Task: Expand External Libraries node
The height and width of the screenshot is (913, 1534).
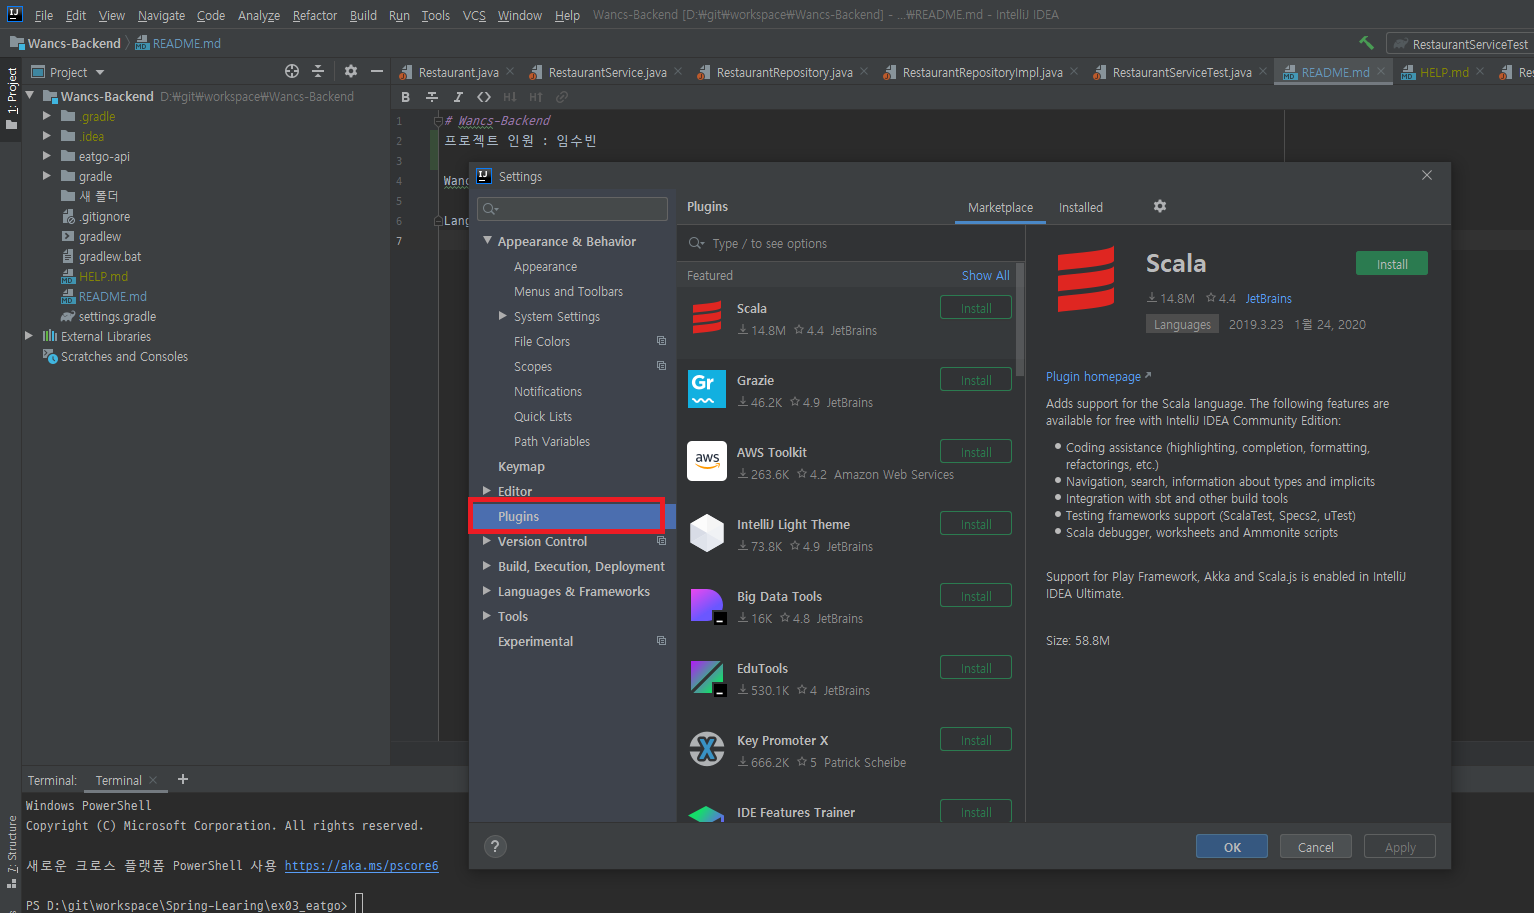Action: (29, 336)
